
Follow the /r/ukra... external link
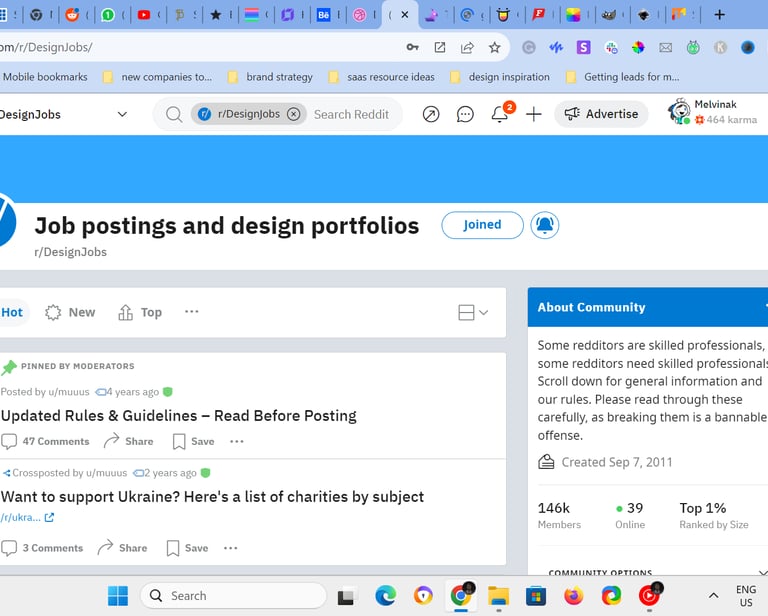27,518
